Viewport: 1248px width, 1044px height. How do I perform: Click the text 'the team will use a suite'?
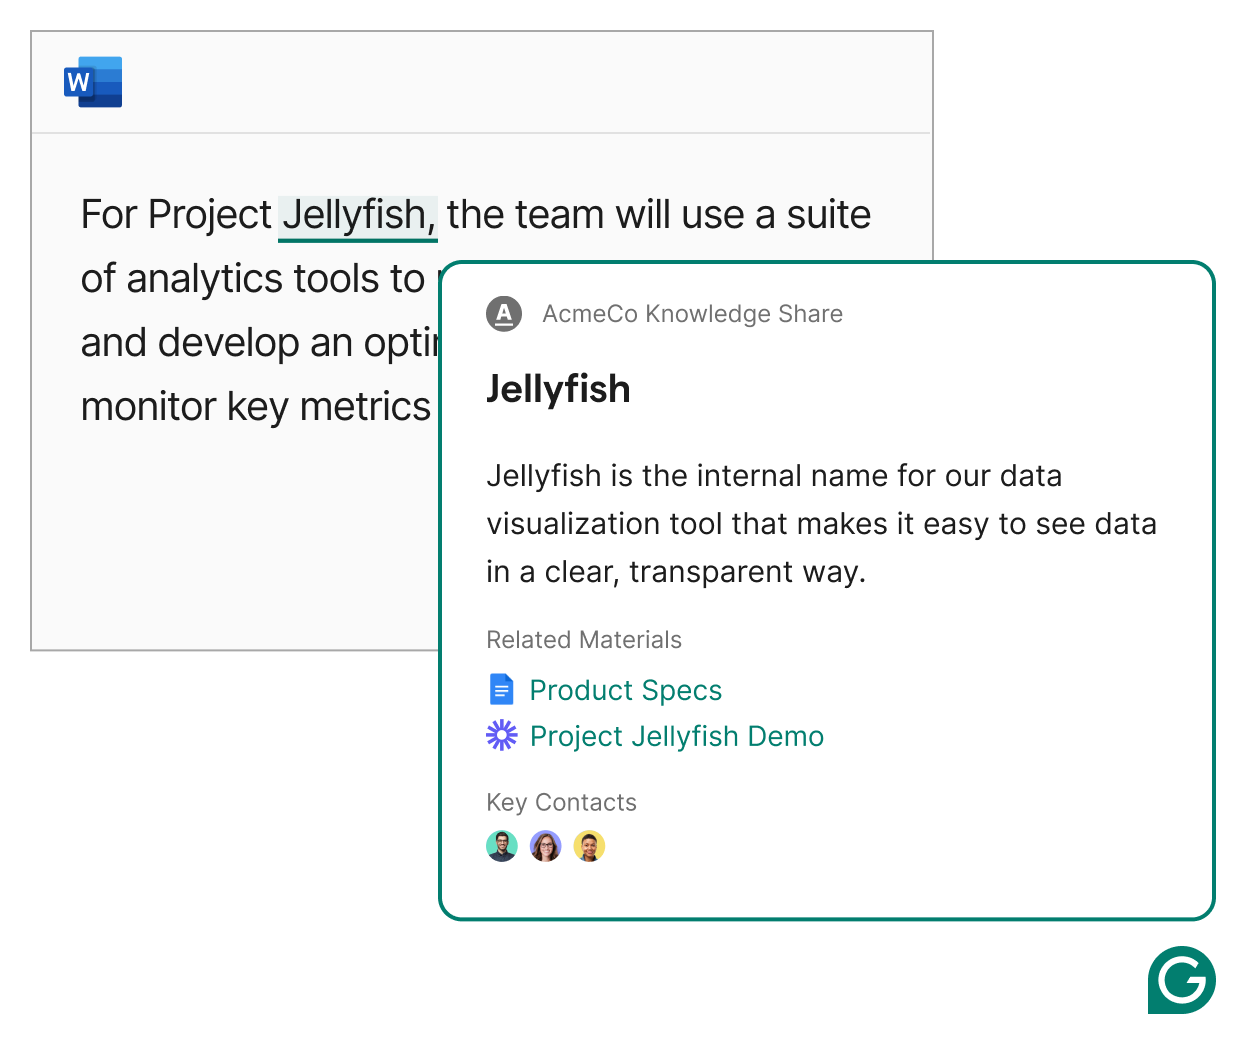click(659, 215)
